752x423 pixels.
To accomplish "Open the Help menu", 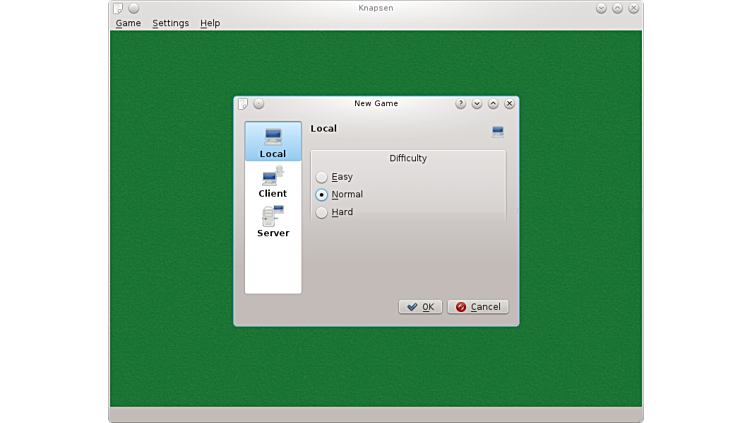I will tap(210, 23).
